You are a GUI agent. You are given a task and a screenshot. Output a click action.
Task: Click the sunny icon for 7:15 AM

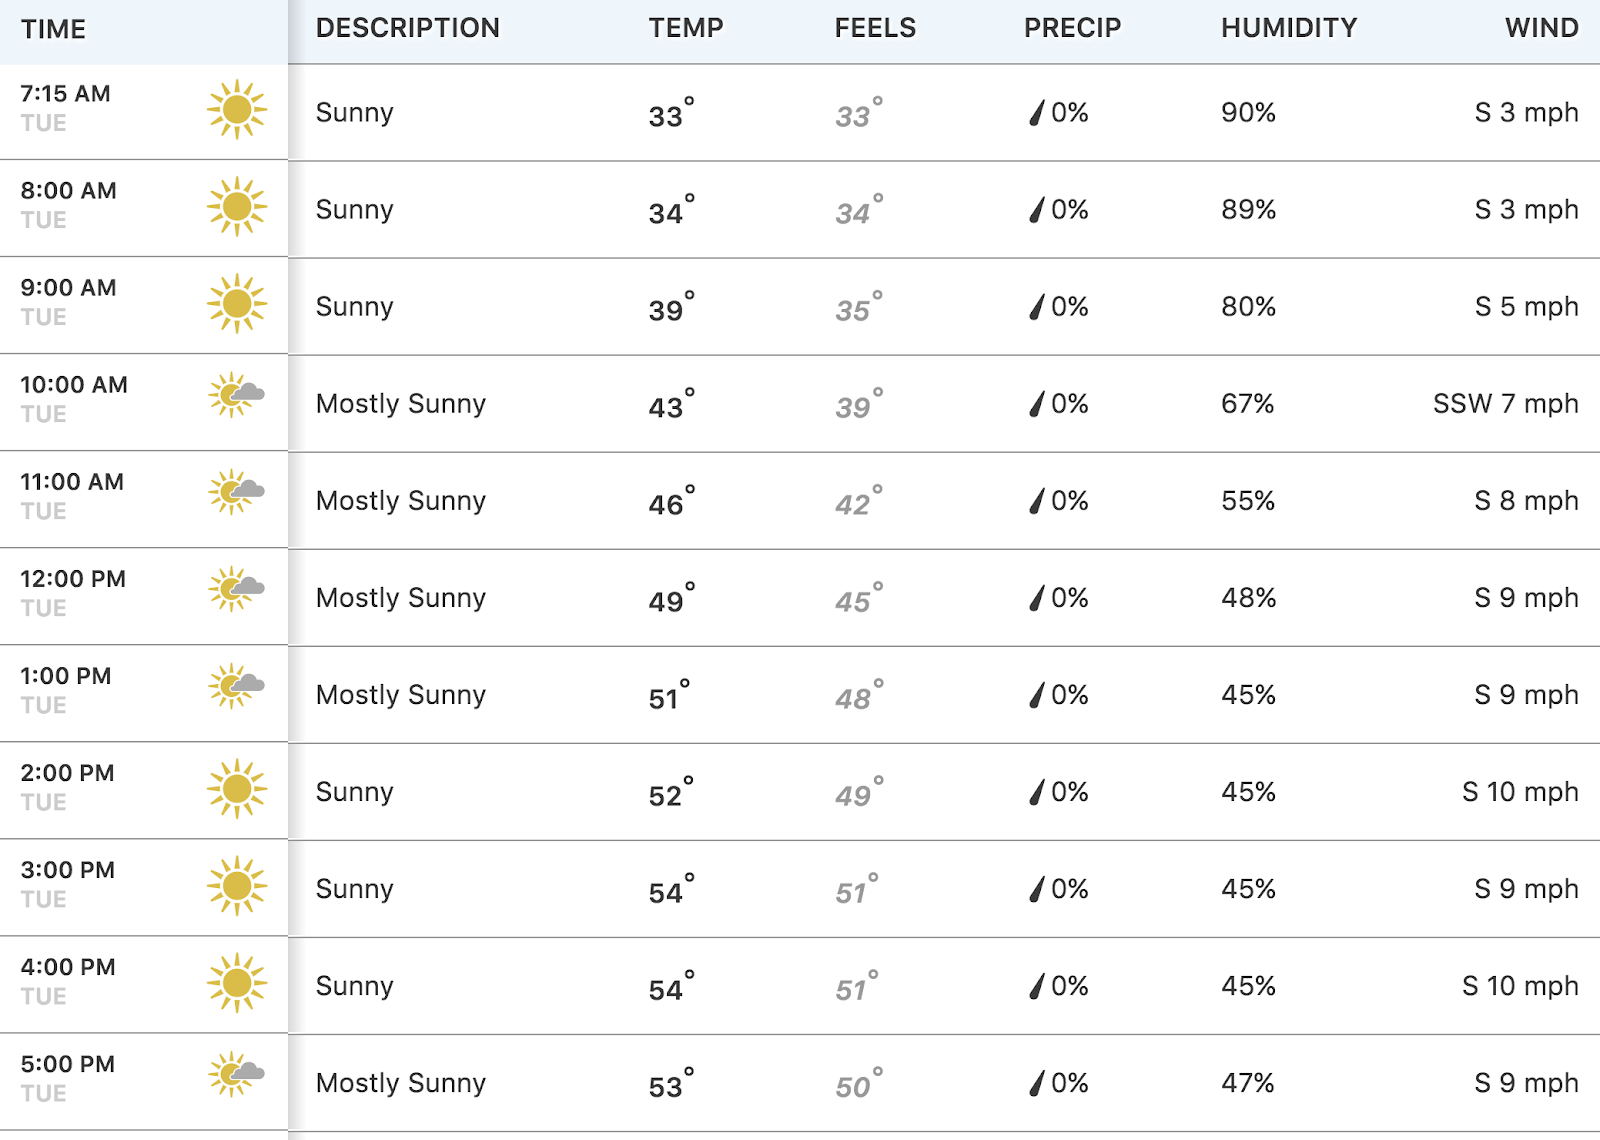point(237,109)
